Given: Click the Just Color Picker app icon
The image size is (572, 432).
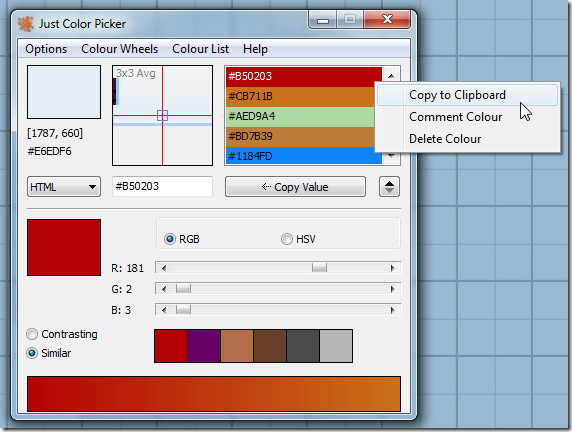Looking at the screenshot, I should click(x=26, y=24).
